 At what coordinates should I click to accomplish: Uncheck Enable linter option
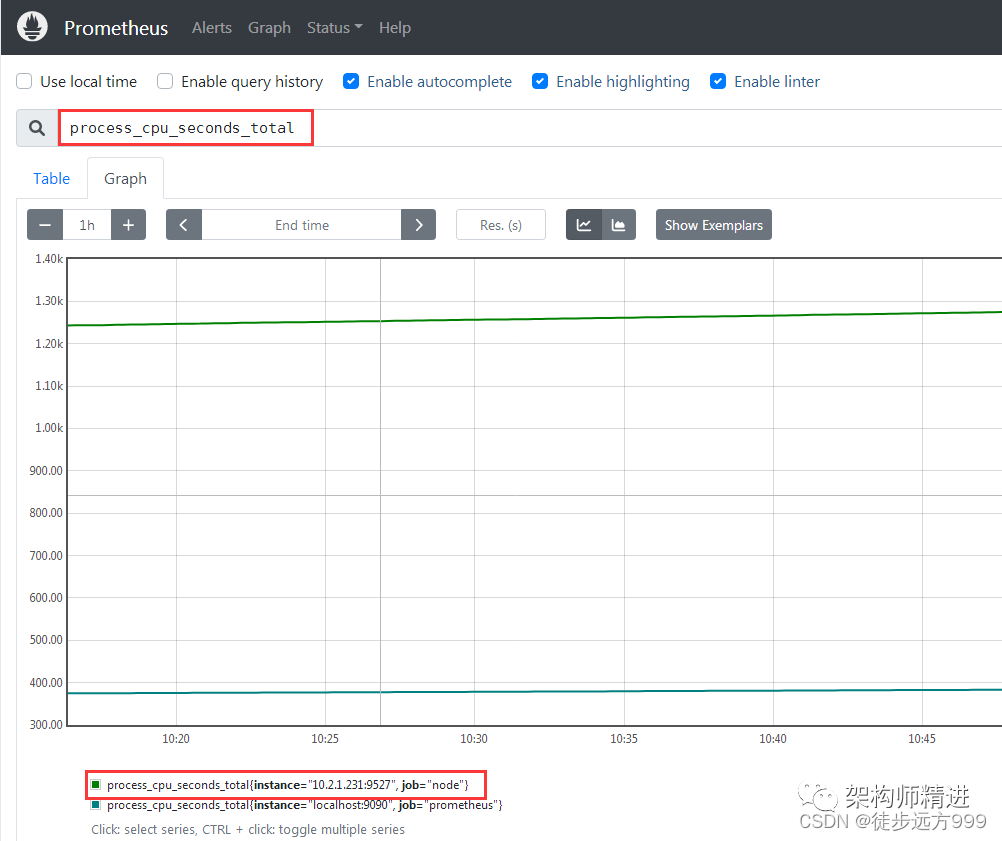coord(718,81)
